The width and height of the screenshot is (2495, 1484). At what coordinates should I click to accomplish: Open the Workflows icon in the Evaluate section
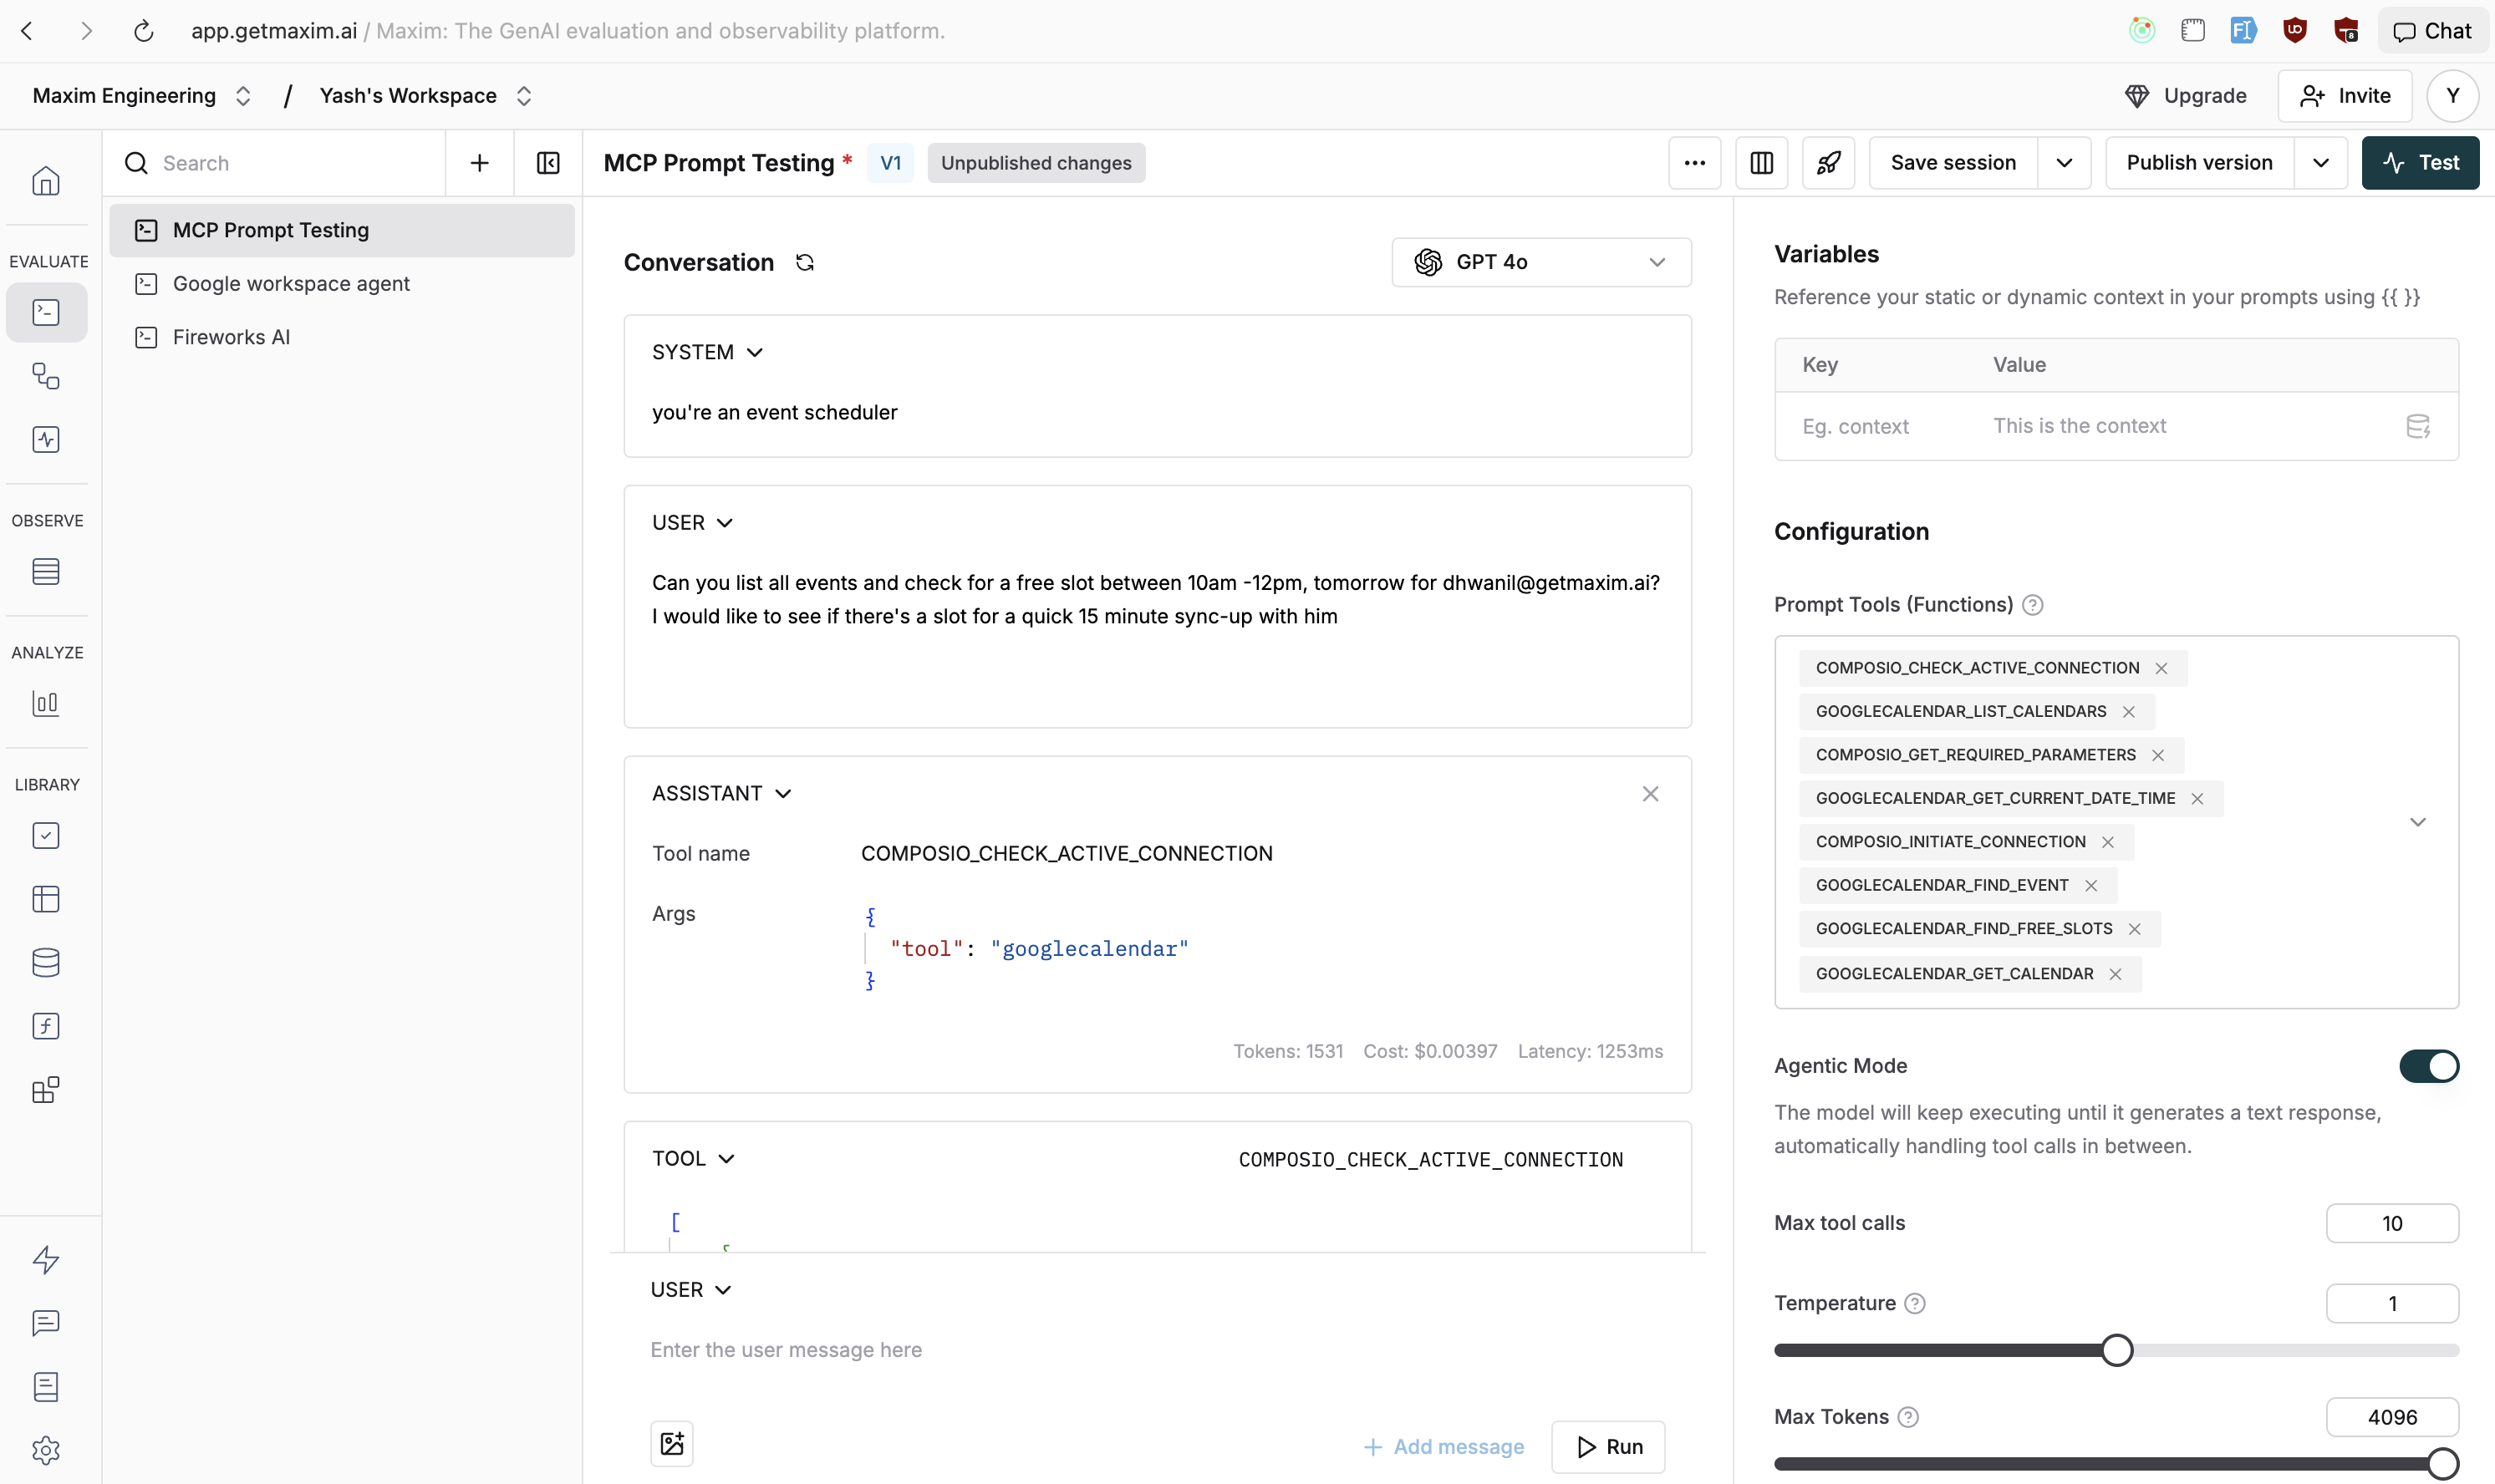point(46,376)
